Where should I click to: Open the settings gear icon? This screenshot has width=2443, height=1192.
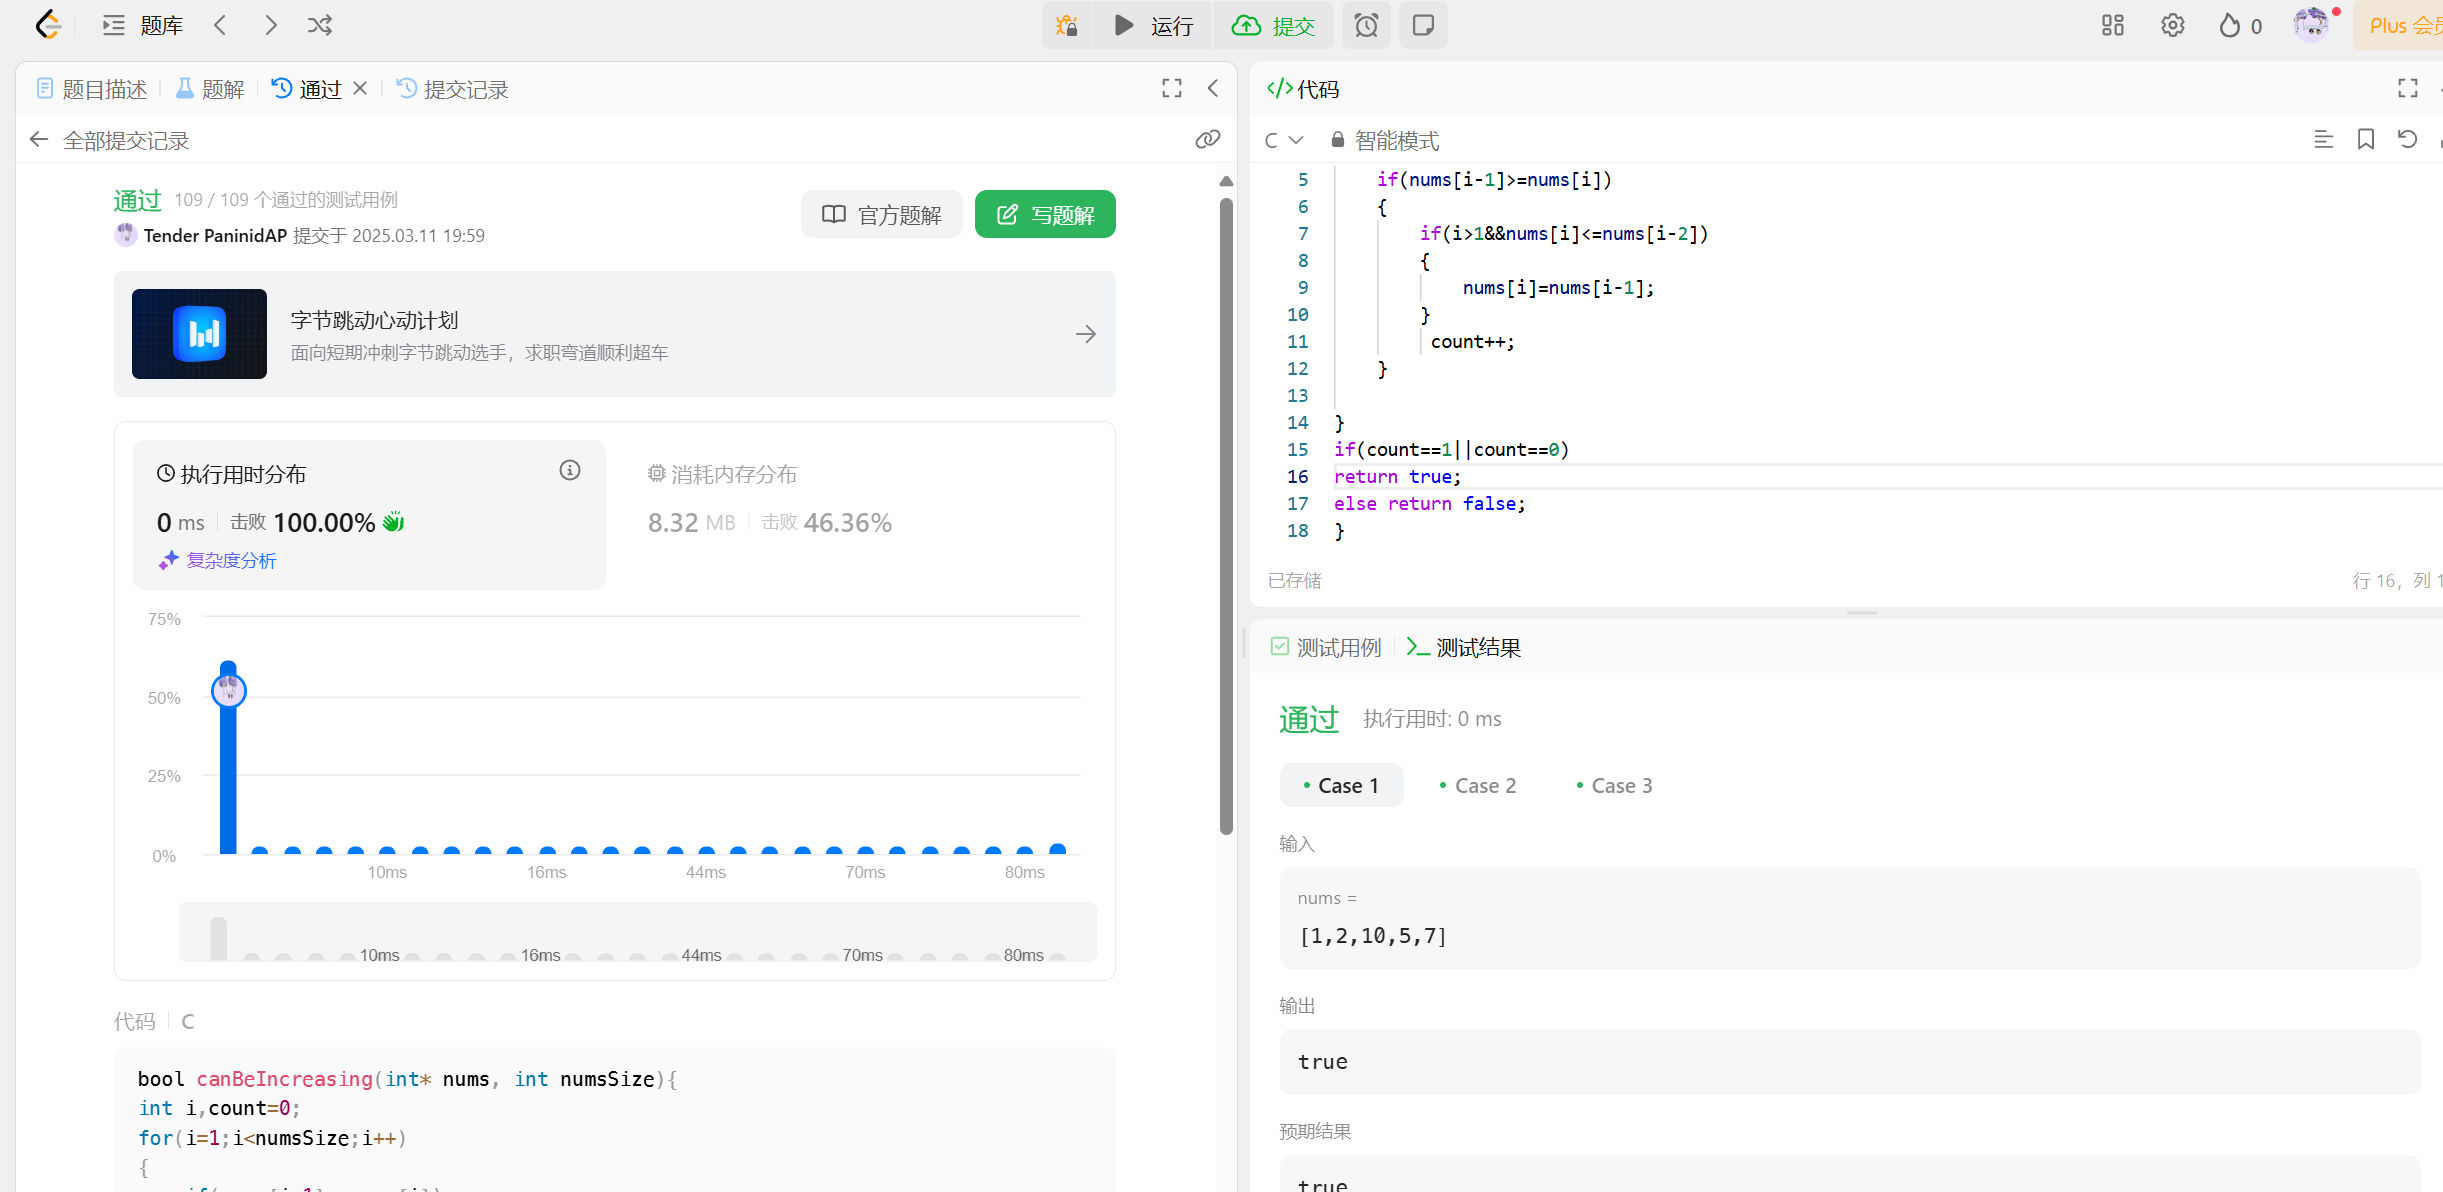coord(2172,25)
